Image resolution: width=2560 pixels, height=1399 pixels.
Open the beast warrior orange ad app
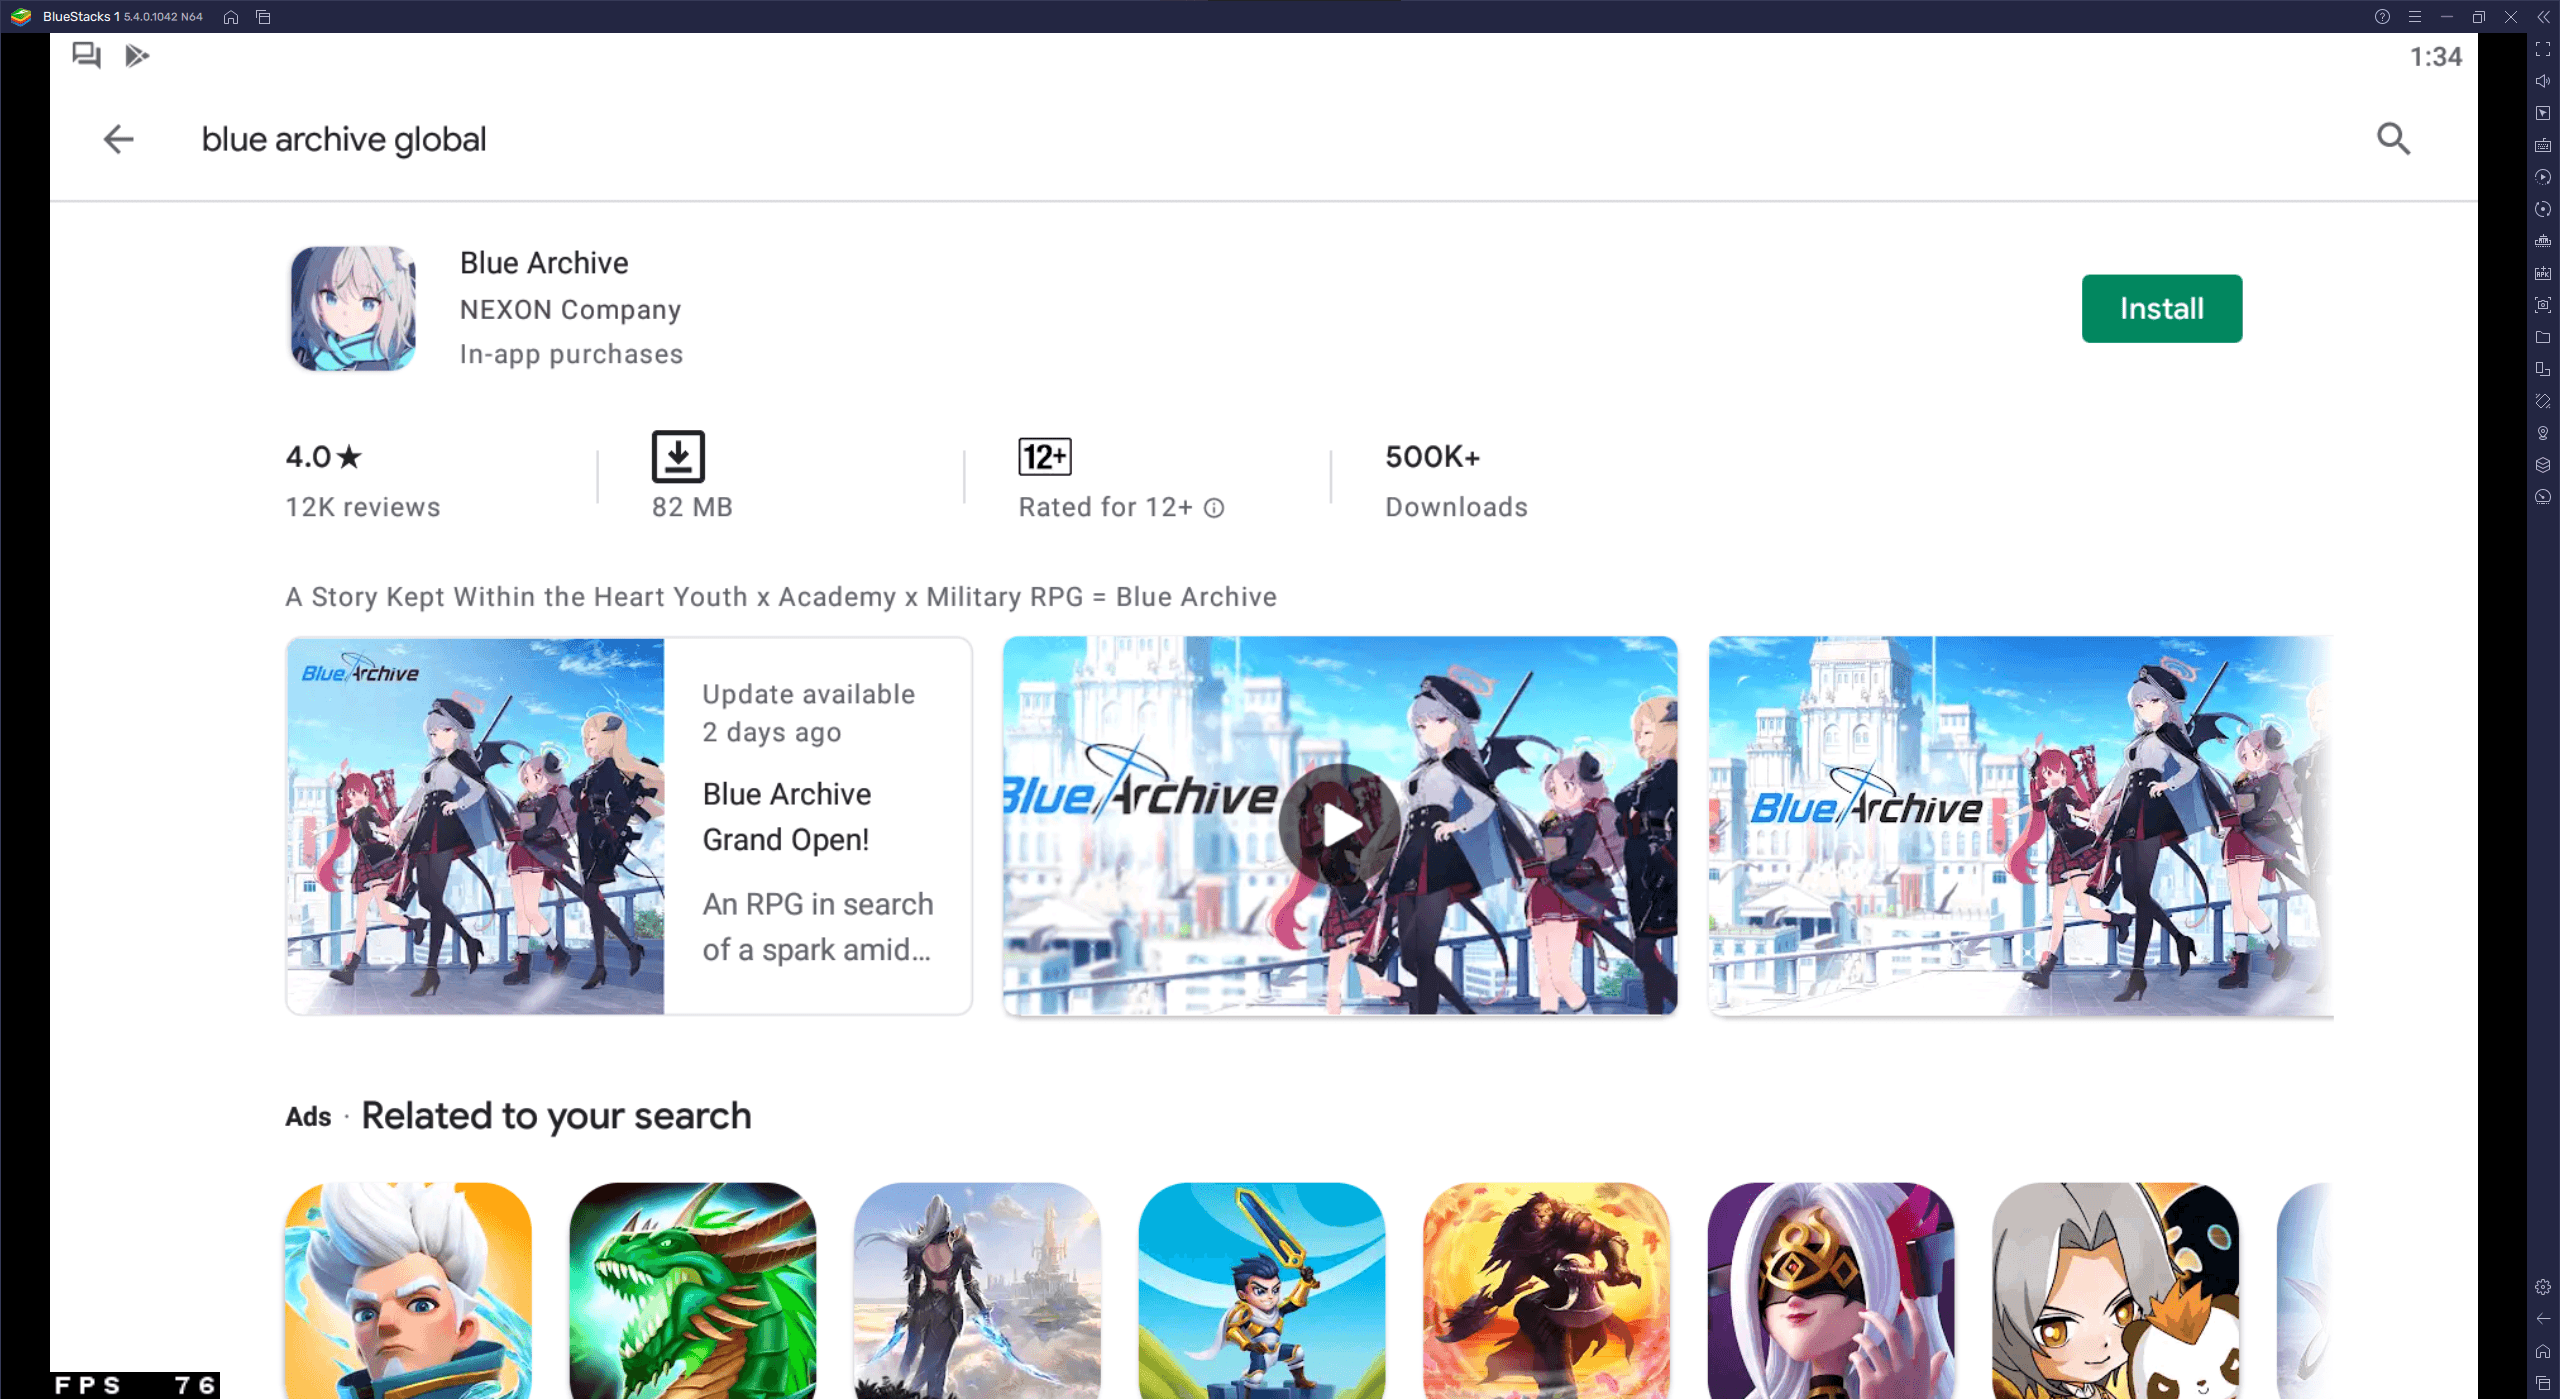(1546, 1291)
